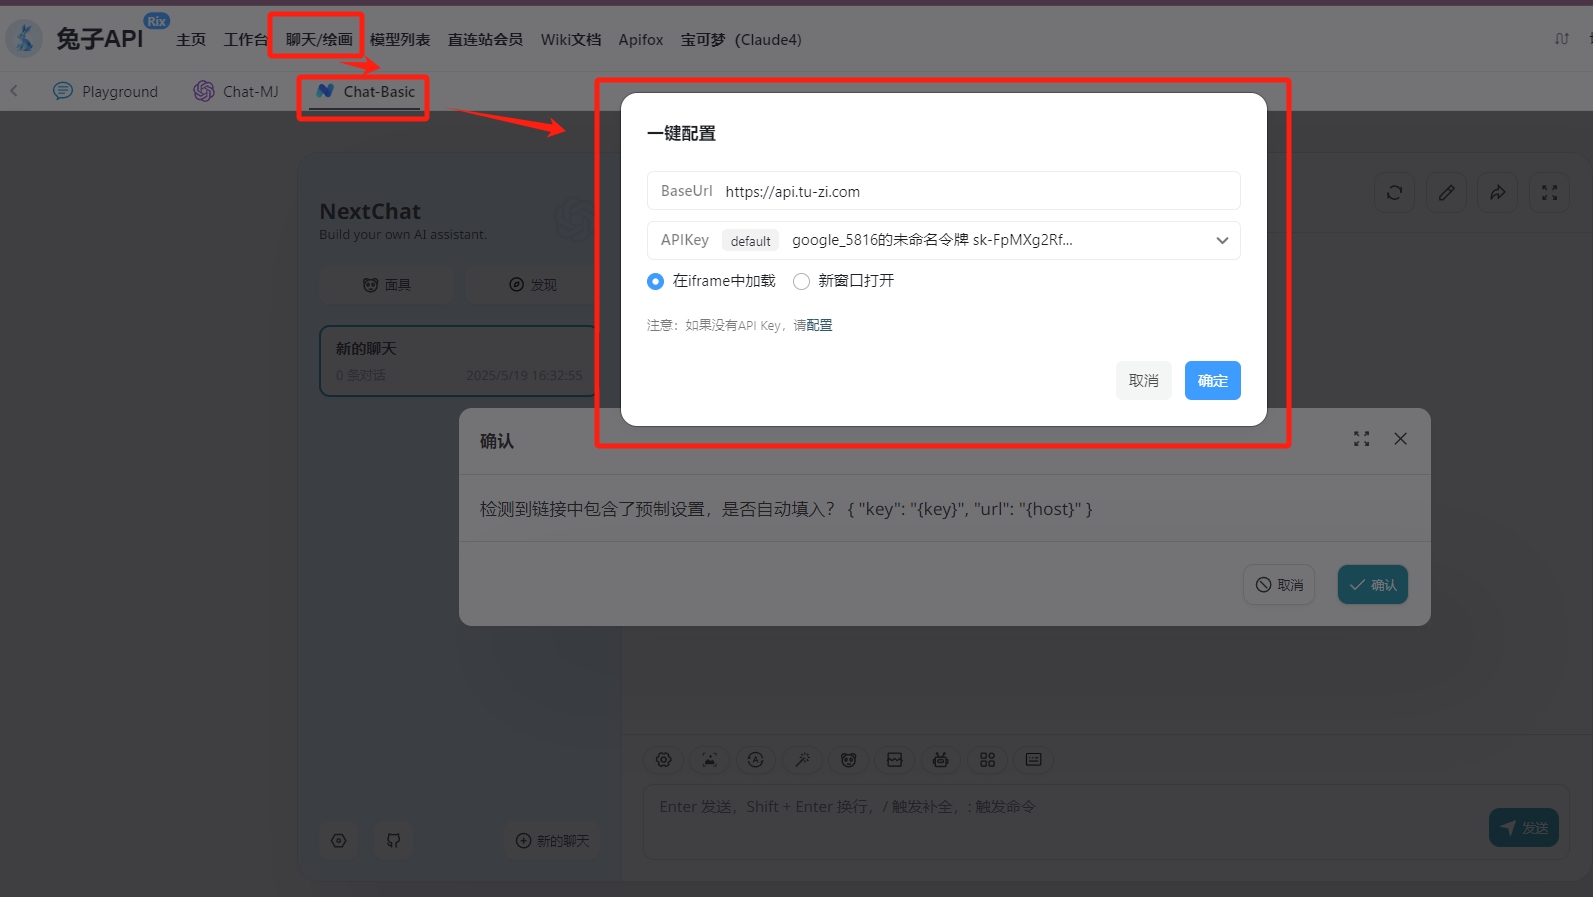Screen dimensions: 1593x897
Task: Click the robot model icon in toolbar
Action: tap(940, 760)
